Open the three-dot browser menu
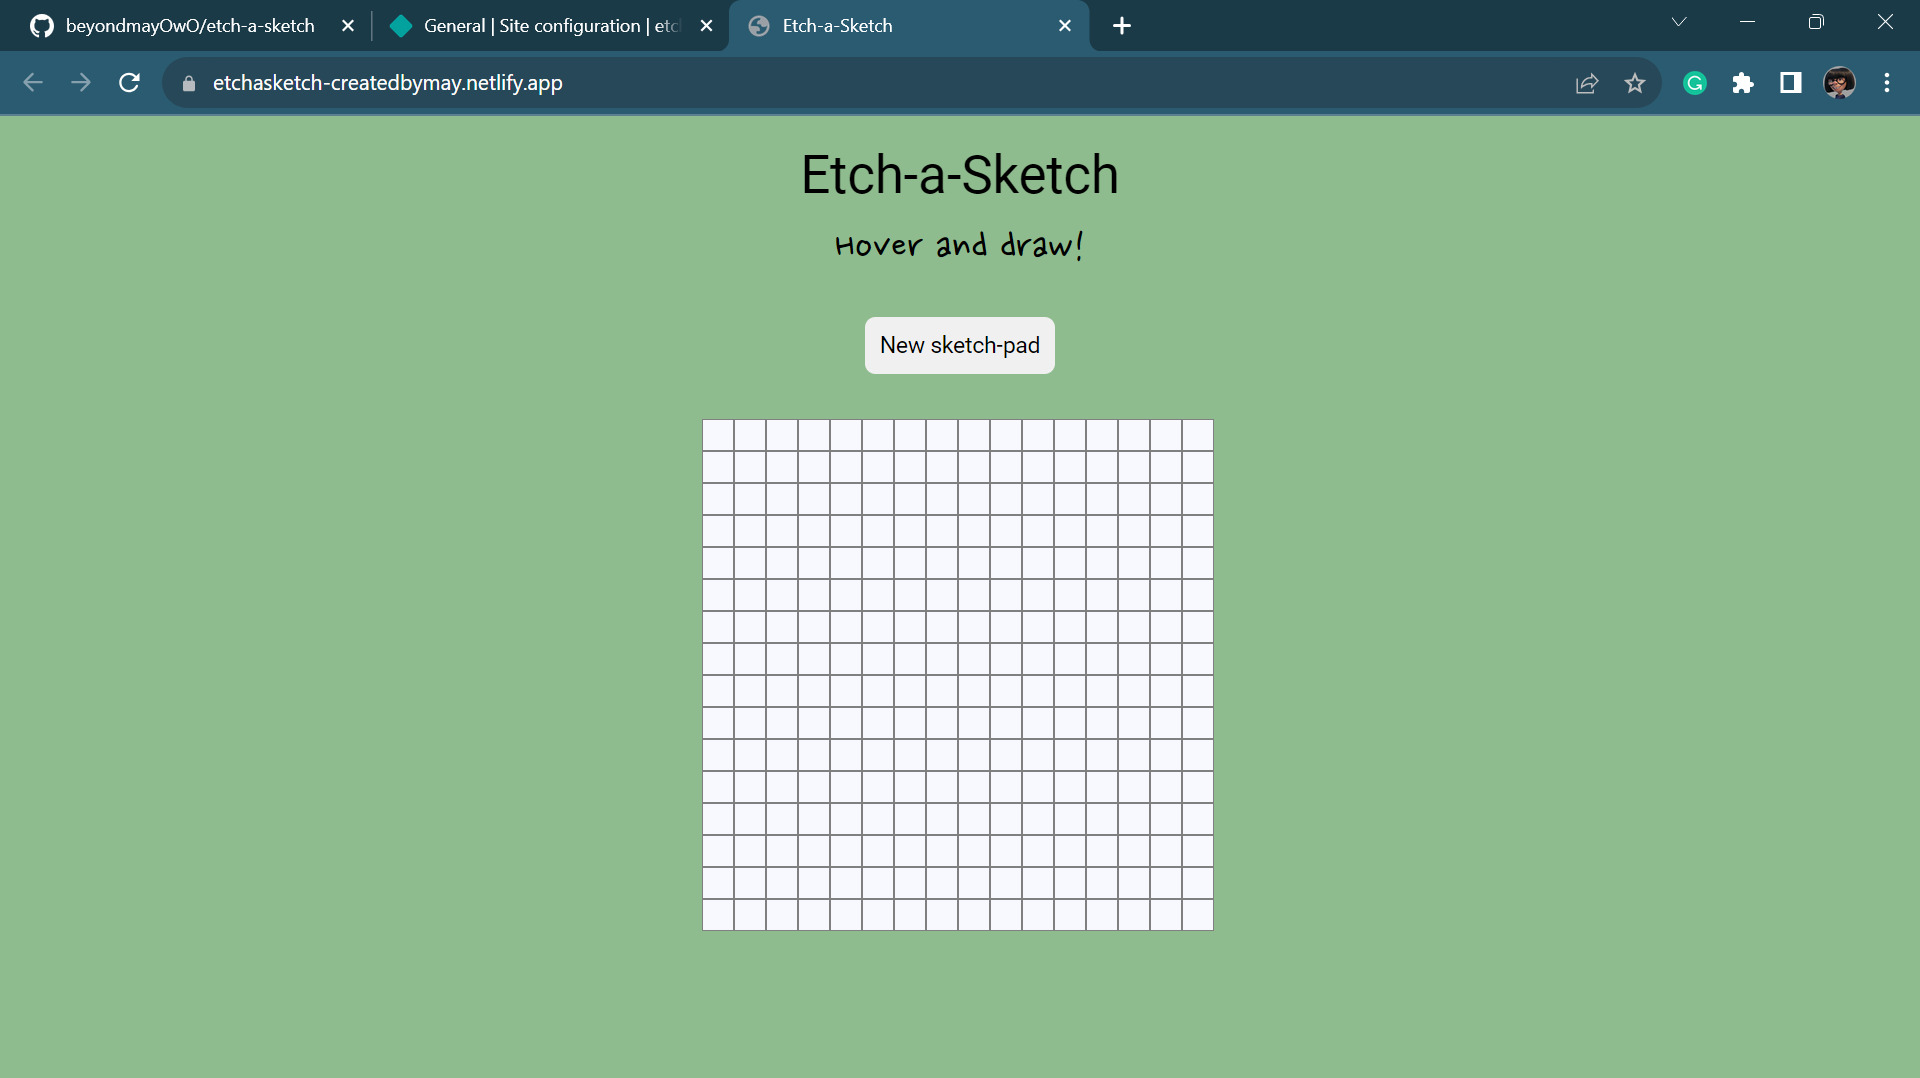Viewport: 1920px width, 1078px height. point(1888,83)
